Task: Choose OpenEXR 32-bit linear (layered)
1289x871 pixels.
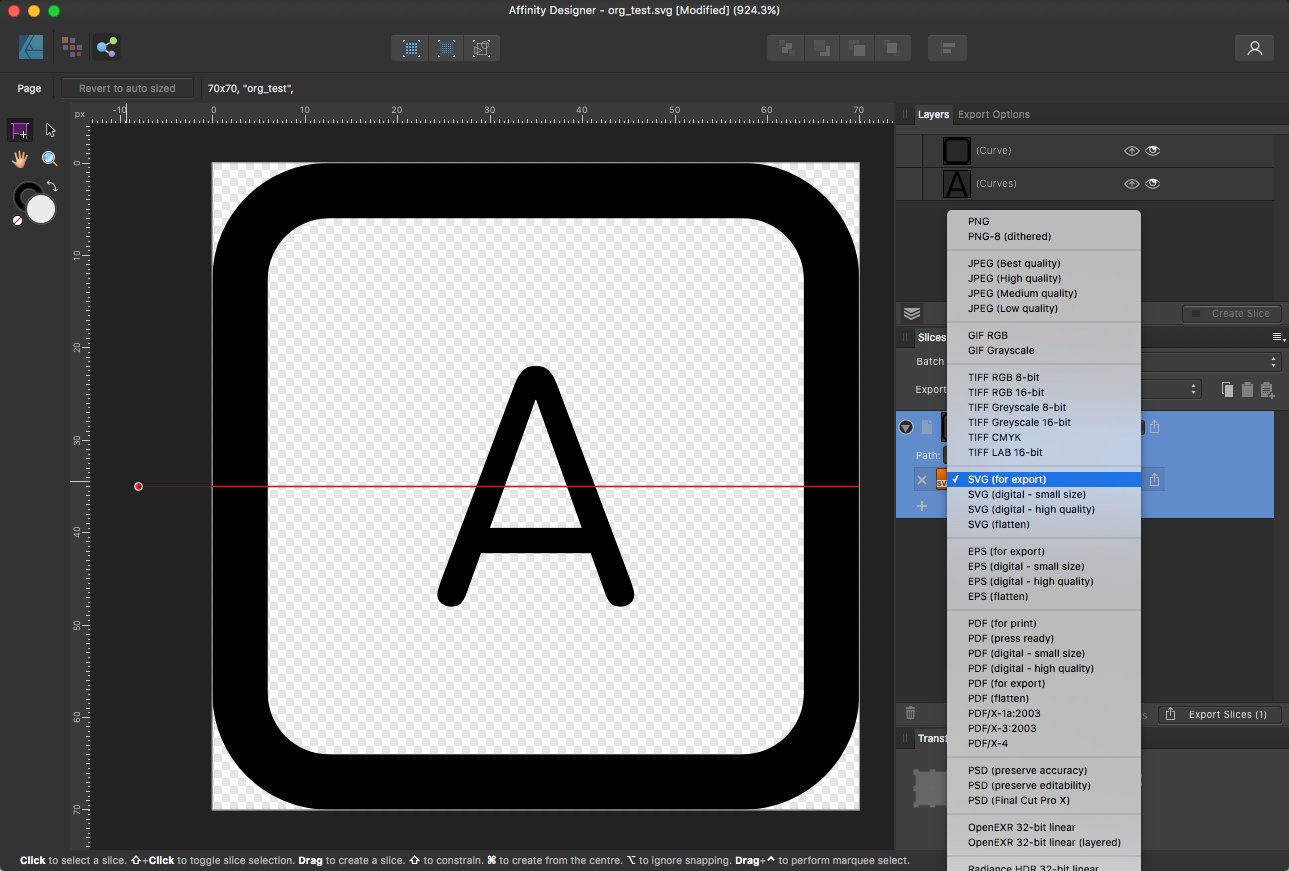Action: (1043, 843)
